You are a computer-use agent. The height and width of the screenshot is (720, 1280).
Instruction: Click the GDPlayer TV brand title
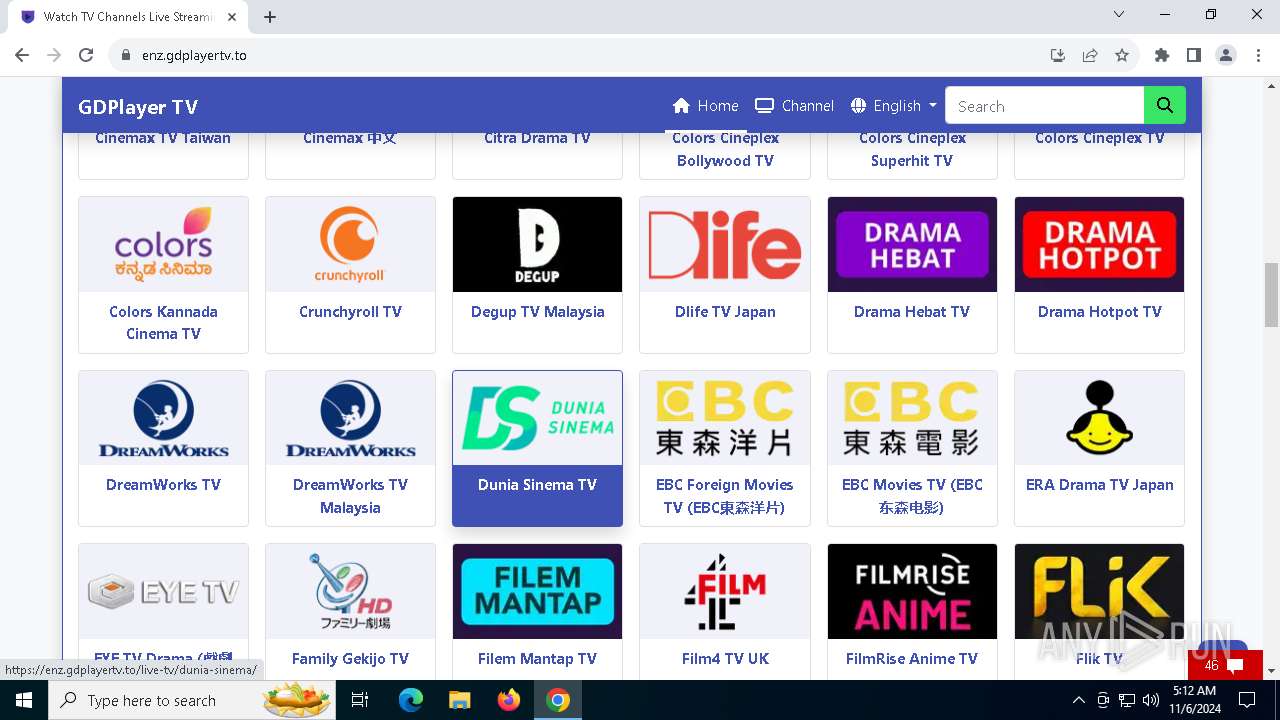coord(138,107)
